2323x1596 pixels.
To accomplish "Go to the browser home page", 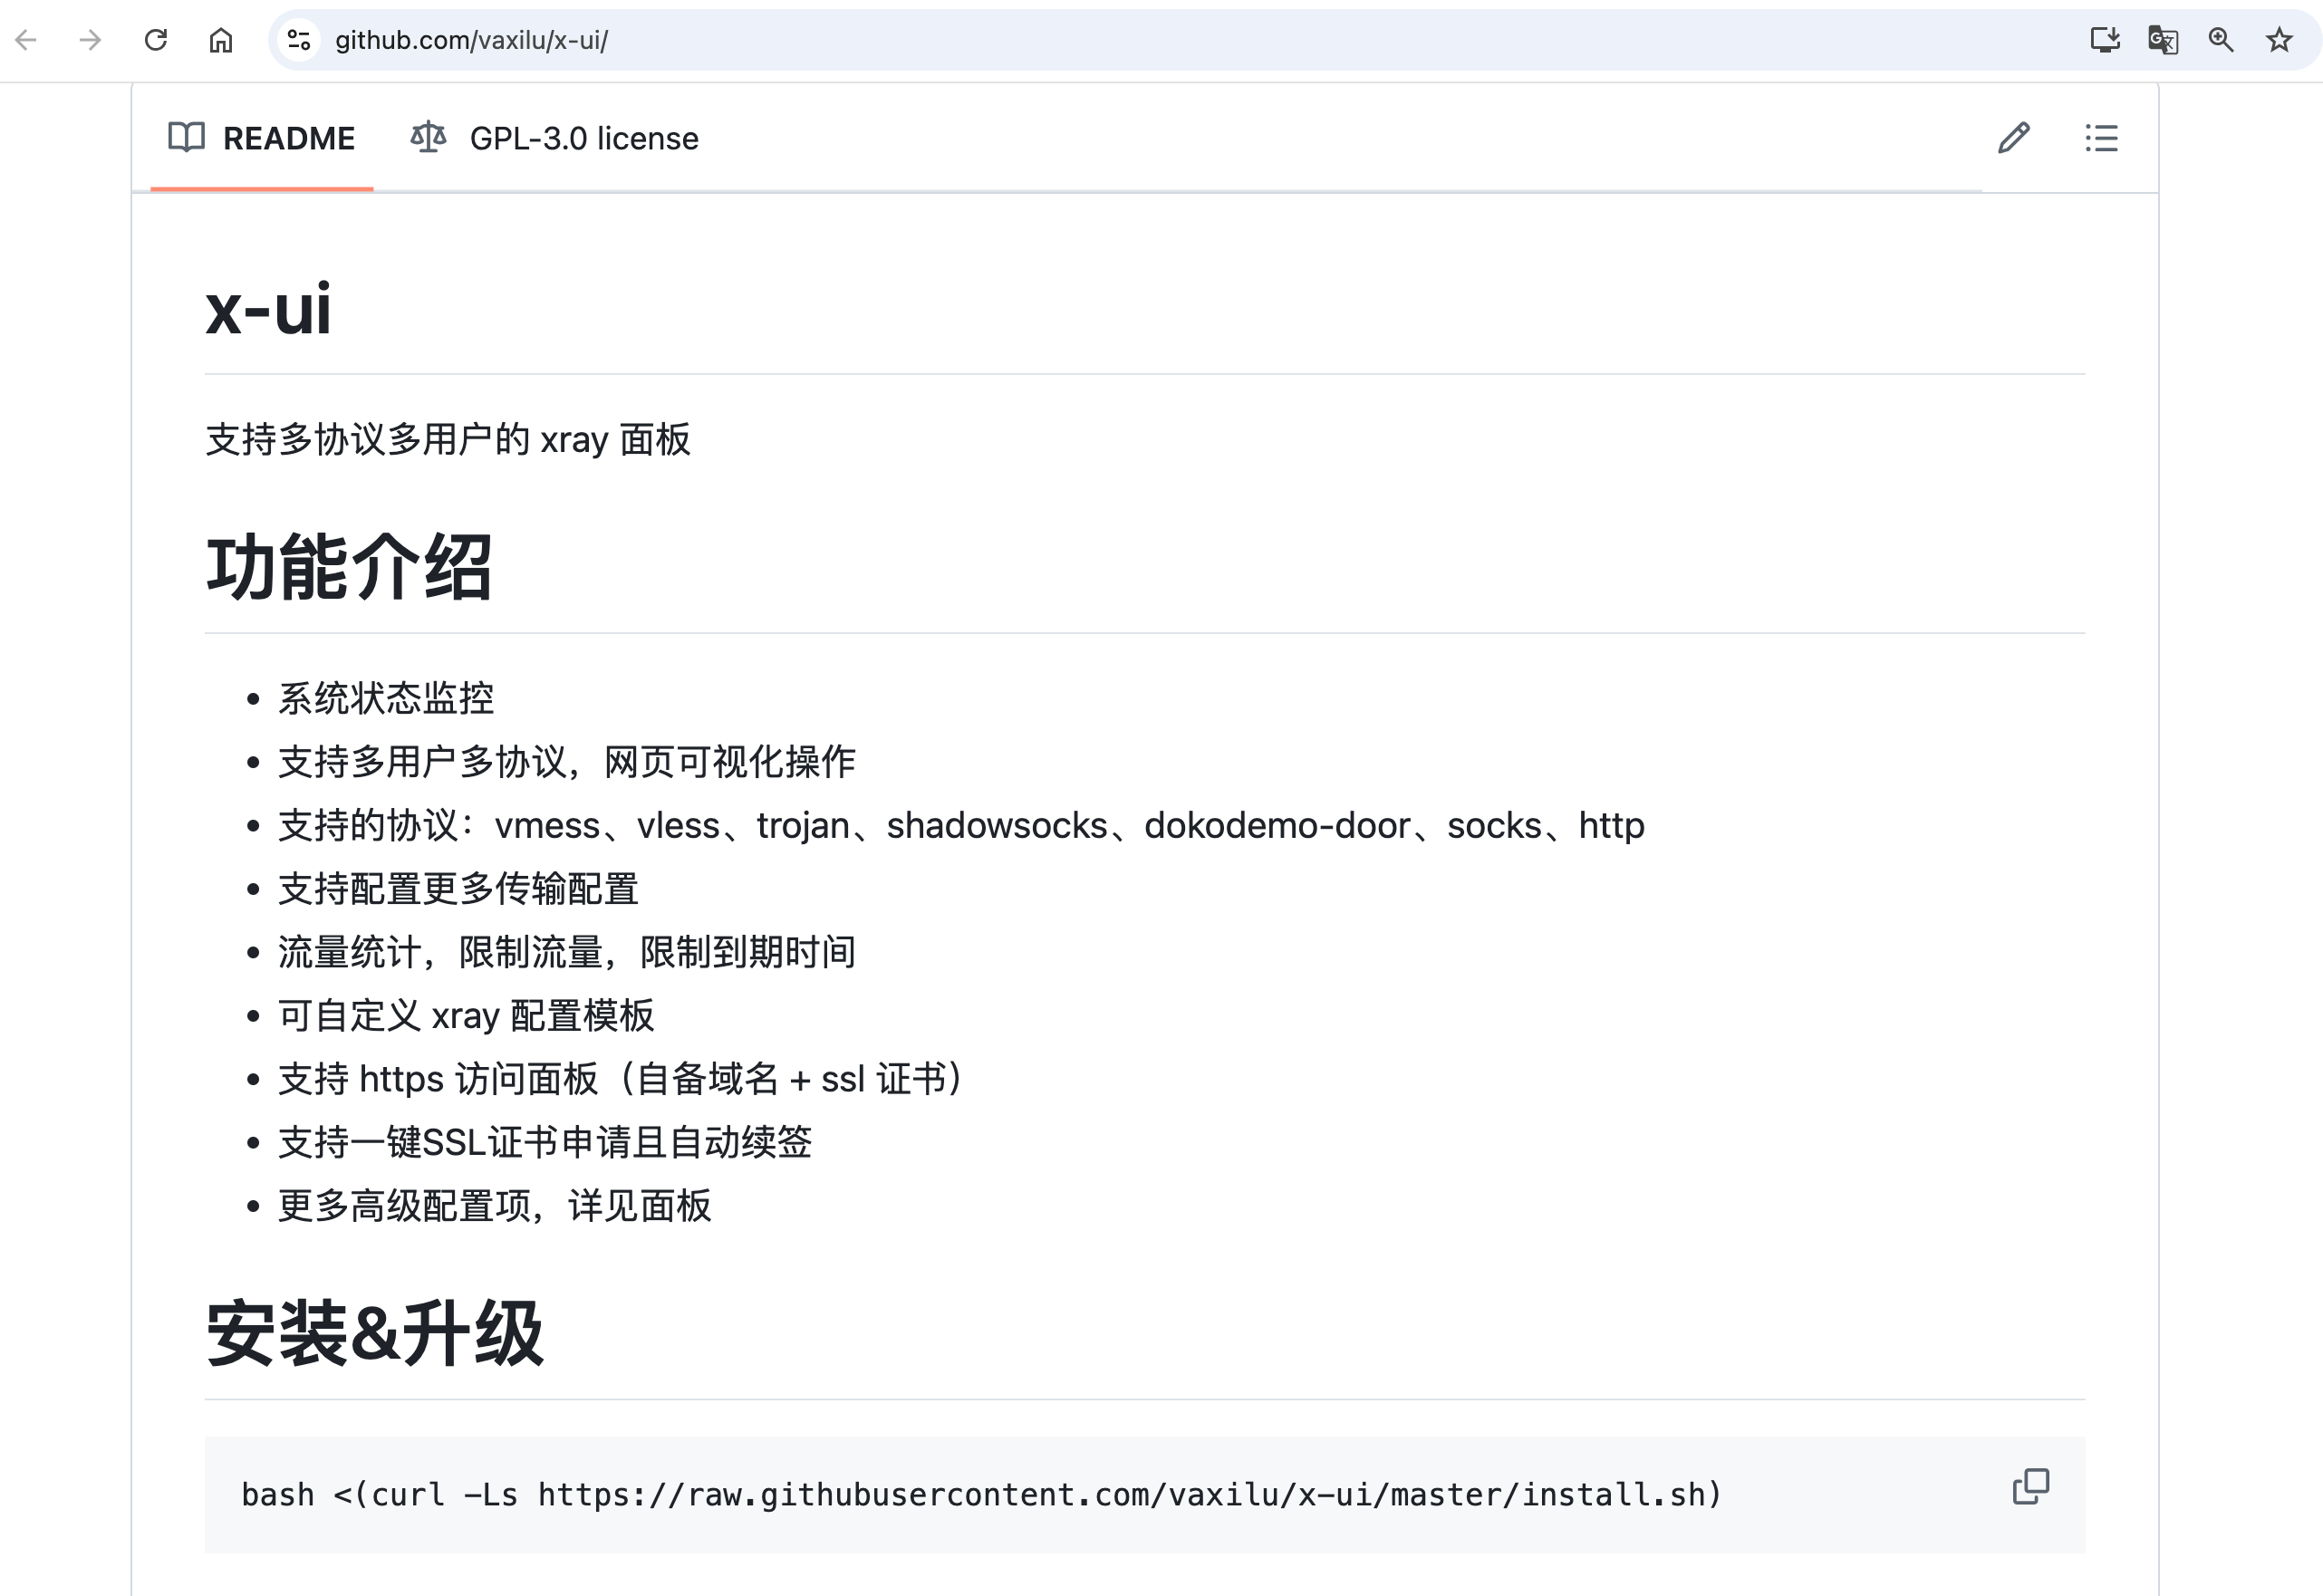I will point(221,40).
